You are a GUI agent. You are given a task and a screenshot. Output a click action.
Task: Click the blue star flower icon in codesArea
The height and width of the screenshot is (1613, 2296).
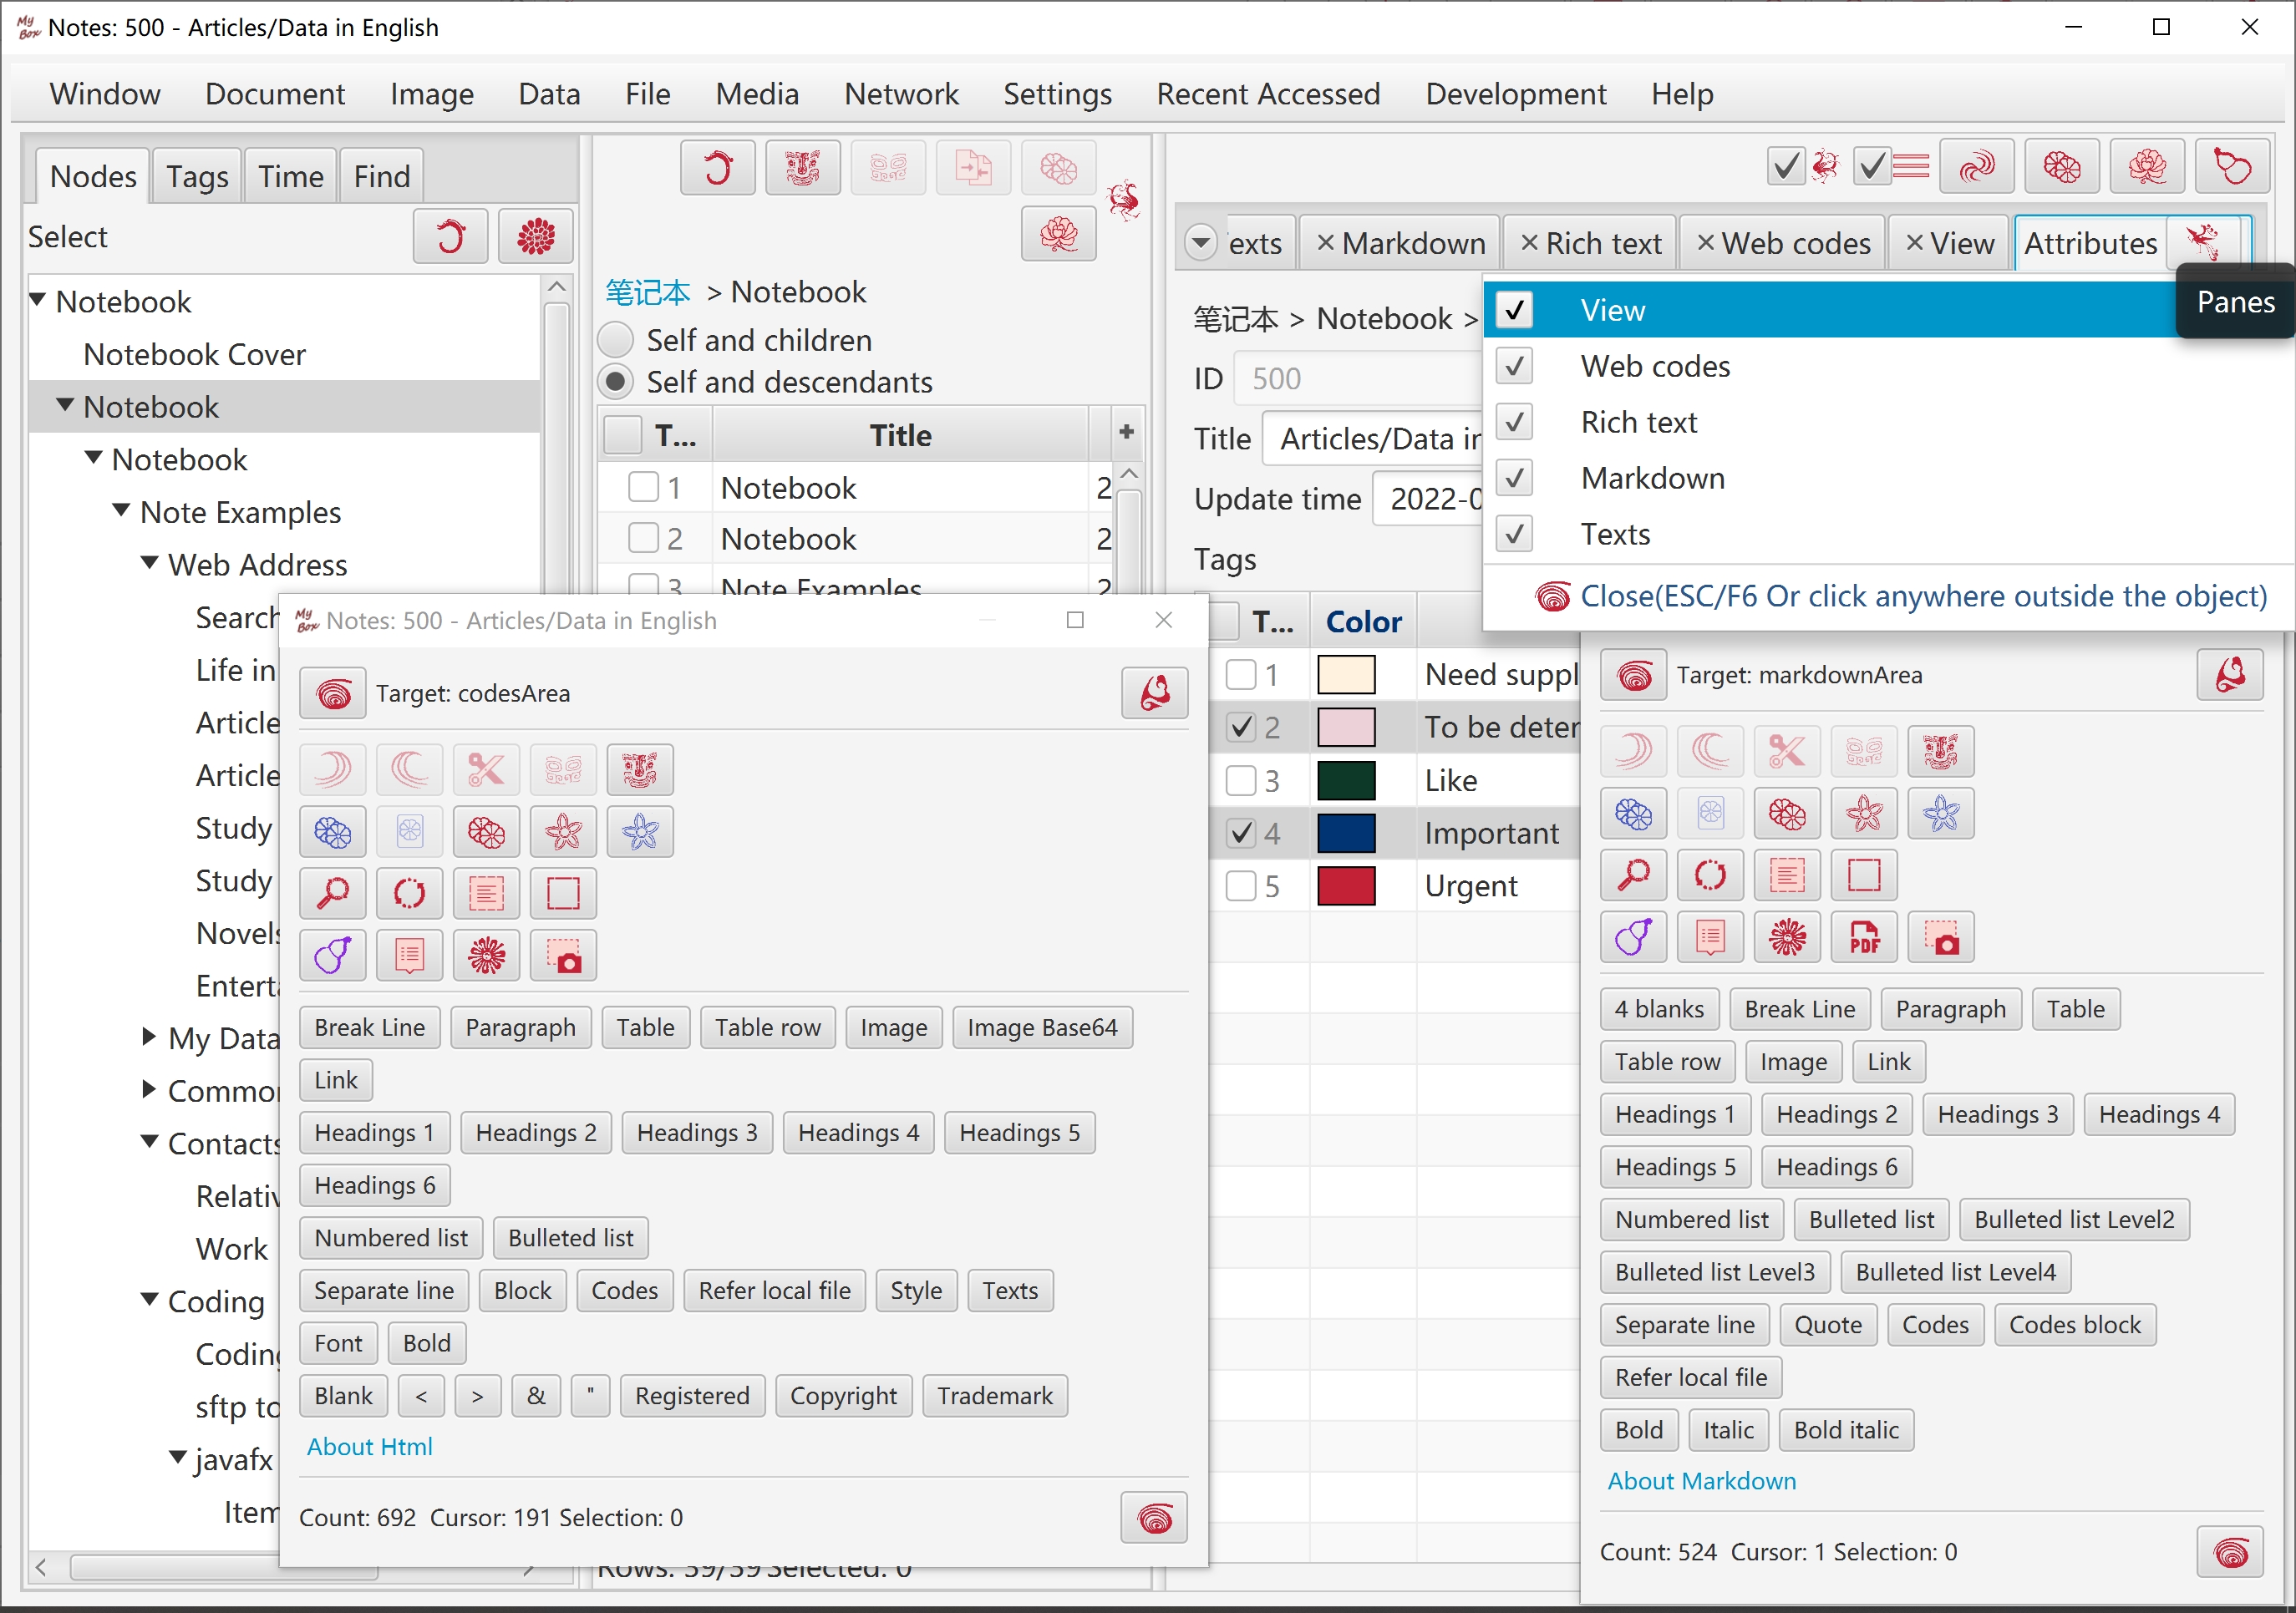pyautogui.click(x=640, y=832)
